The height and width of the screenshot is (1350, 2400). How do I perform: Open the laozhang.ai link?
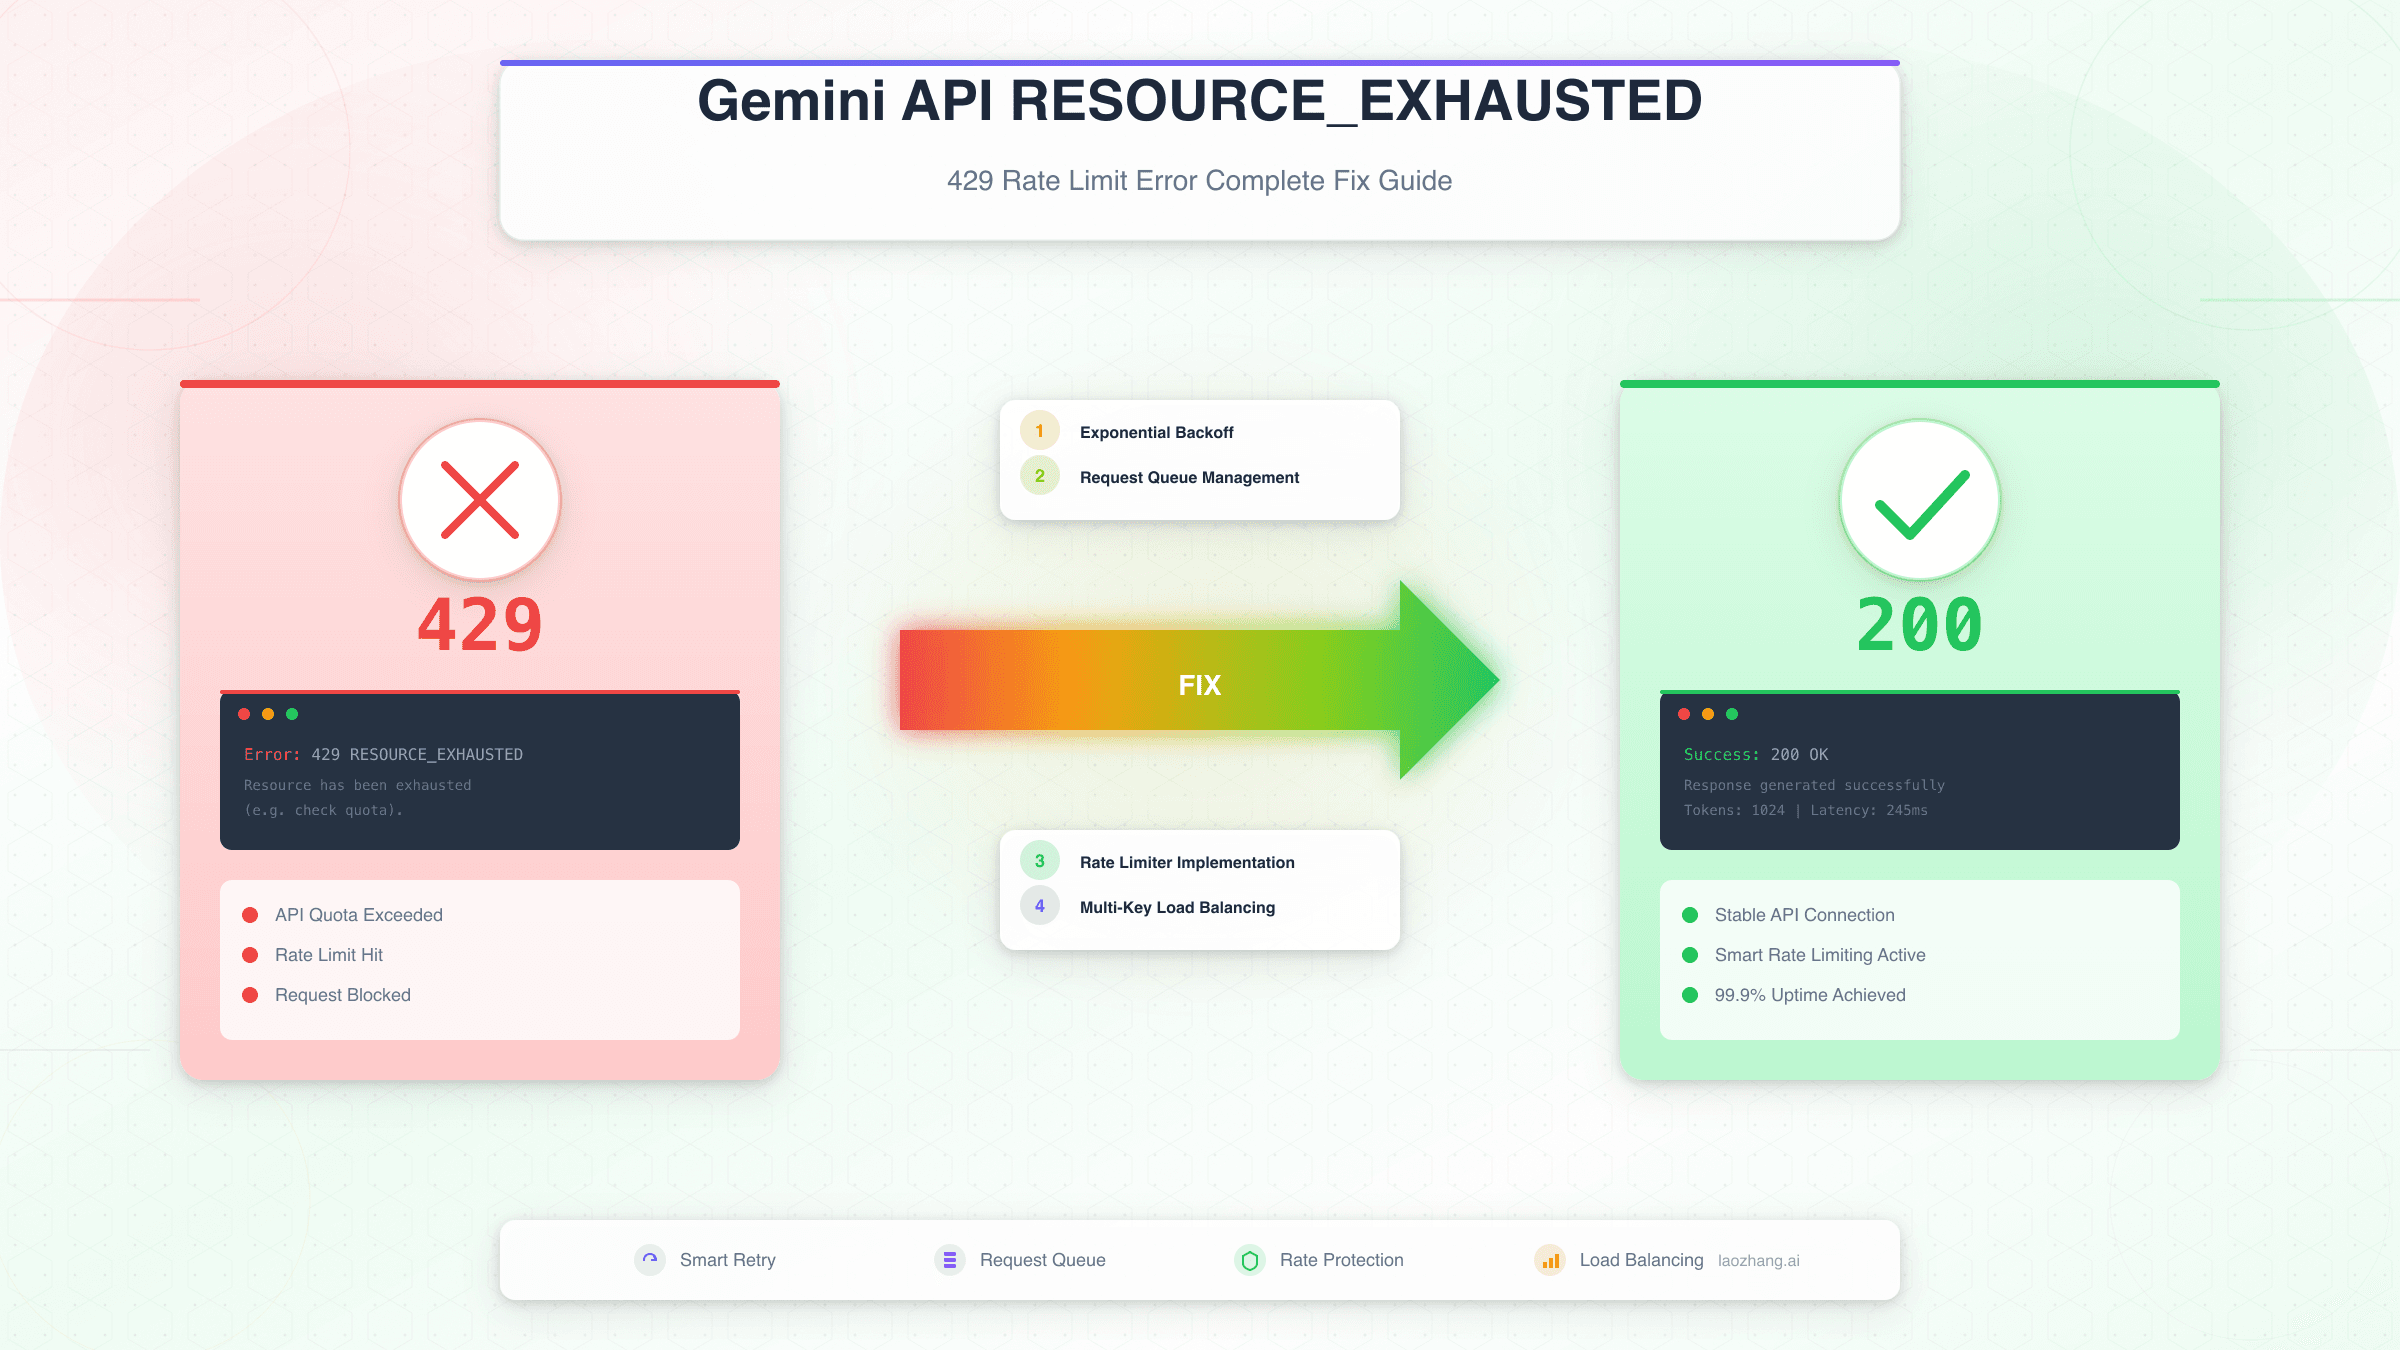pyautogui.click(x=1758, y=1260)
